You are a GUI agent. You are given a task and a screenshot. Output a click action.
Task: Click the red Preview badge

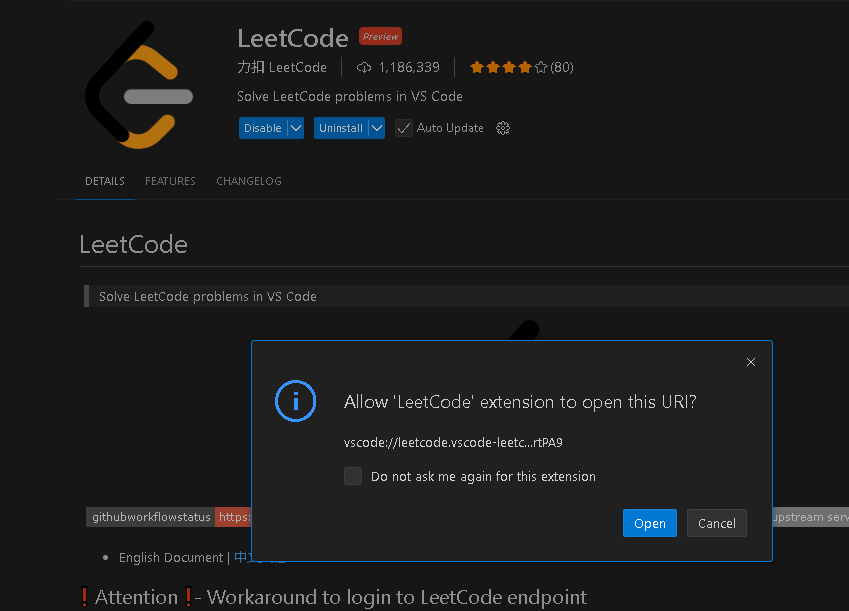tap(380, 37)
